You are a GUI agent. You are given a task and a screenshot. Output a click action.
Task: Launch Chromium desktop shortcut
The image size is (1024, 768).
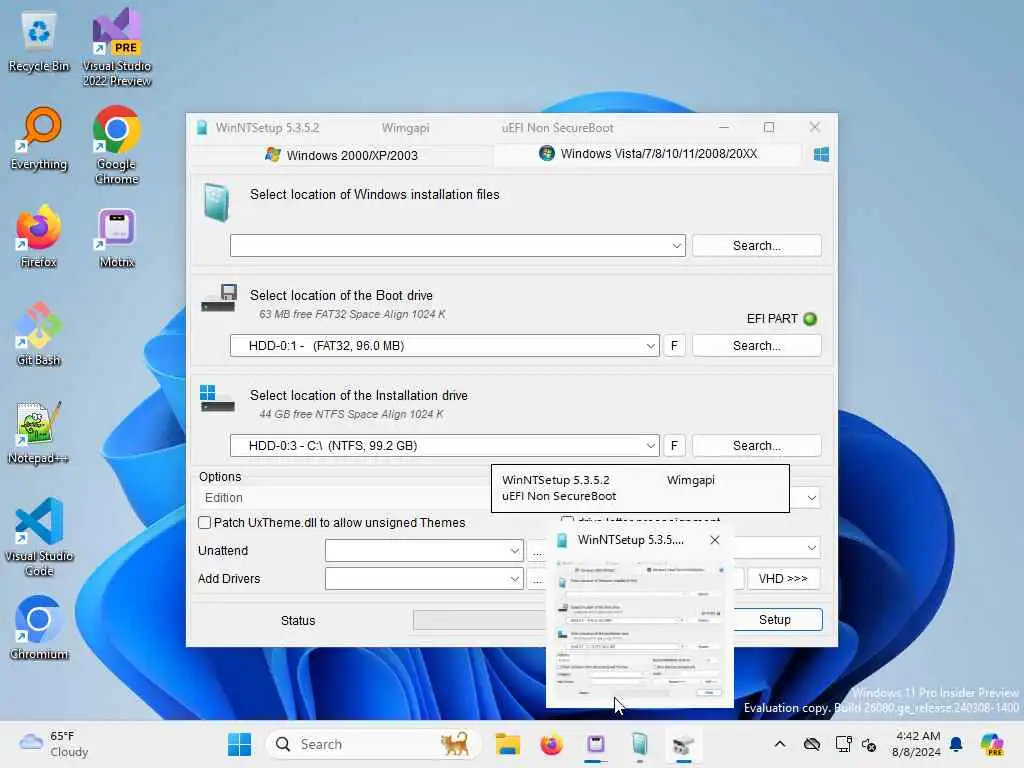coord(39,628)
